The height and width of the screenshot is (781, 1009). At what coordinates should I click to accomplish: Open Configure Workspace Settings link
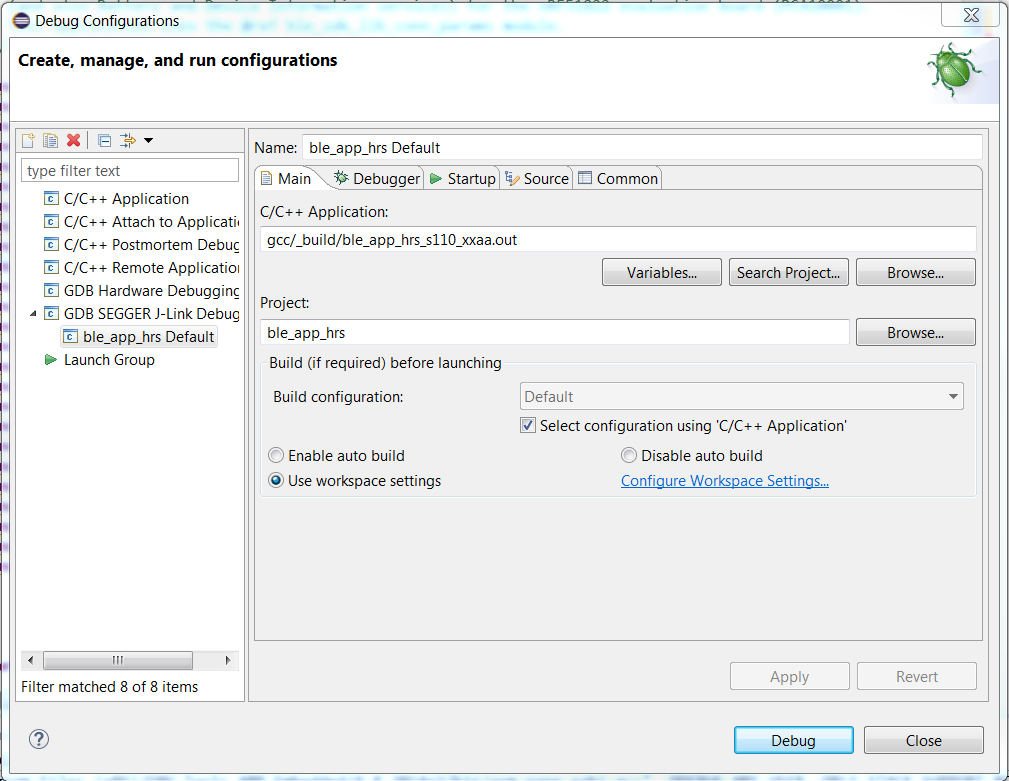(x=725, y=481)
